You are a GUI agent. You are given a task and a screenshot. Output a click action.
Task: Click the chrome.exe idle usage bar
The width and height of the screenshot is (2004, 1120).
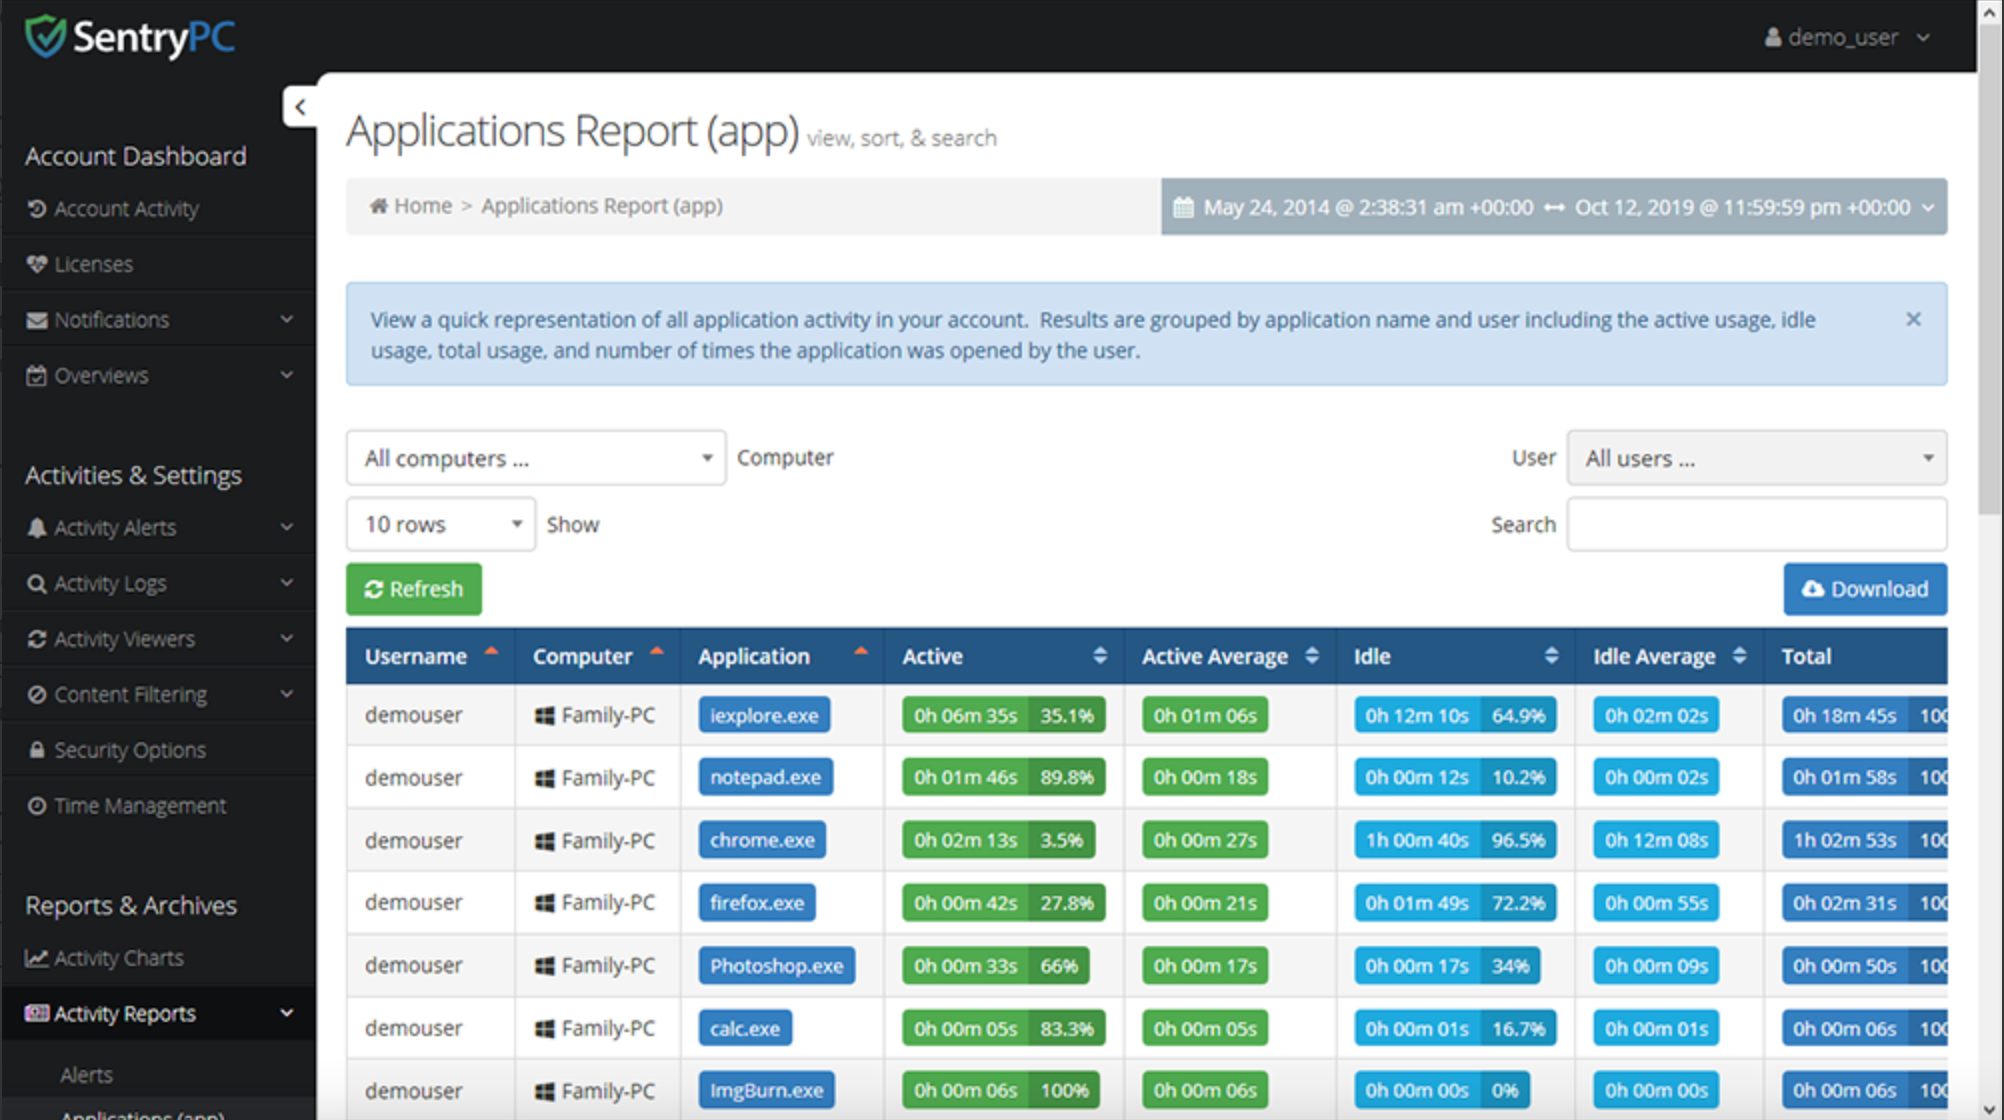(x=1455, y=840)
